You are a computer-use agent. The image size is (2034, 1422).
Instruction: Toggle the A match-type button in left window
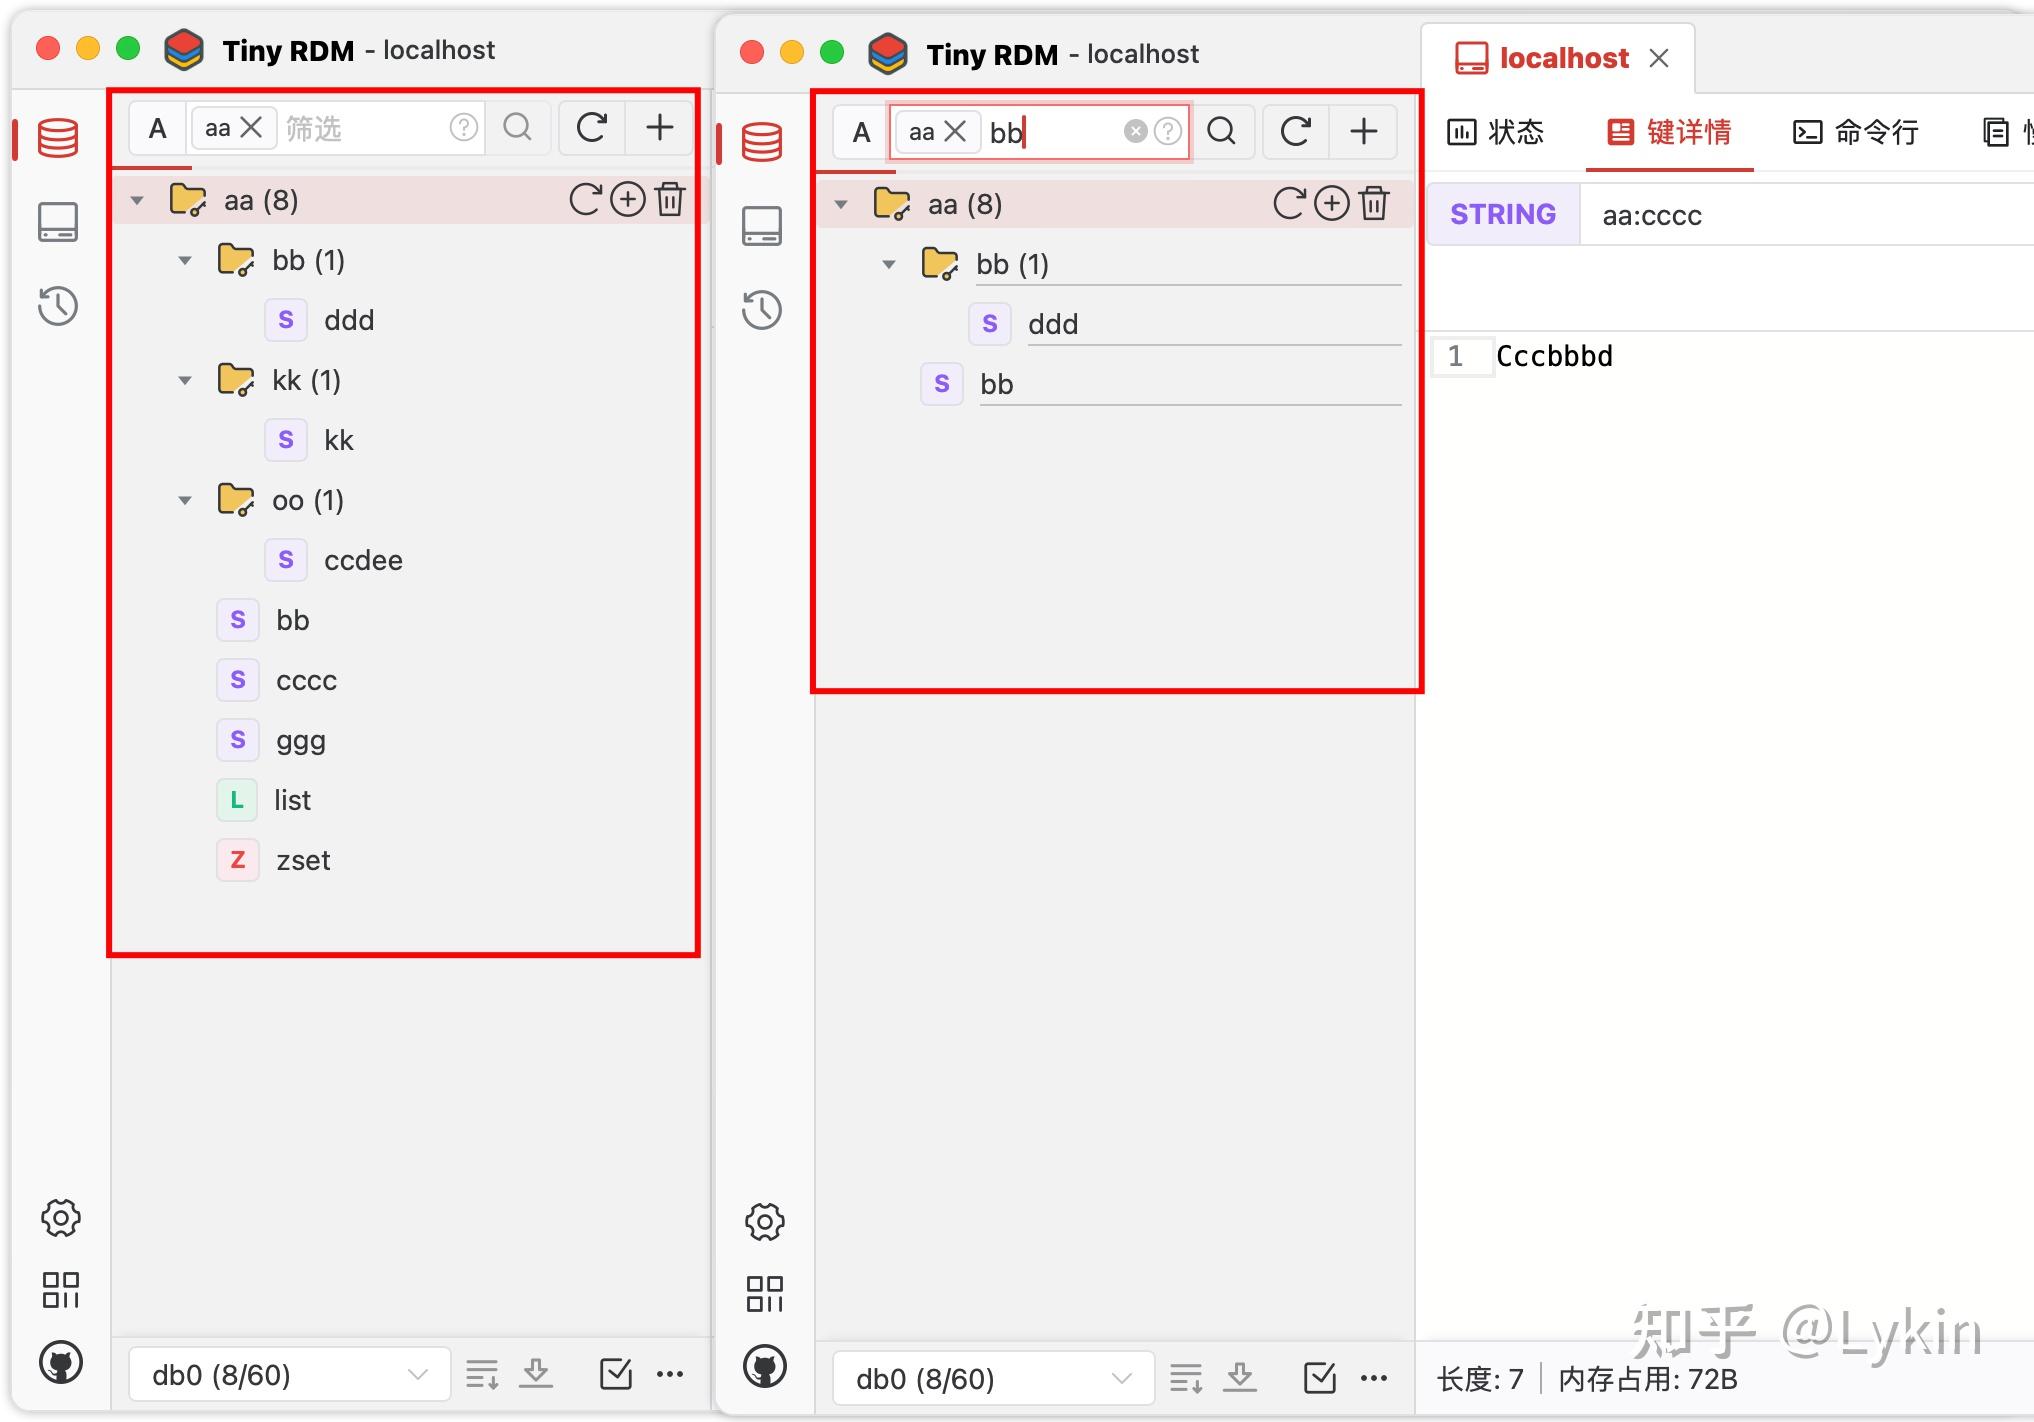[157, 128]
